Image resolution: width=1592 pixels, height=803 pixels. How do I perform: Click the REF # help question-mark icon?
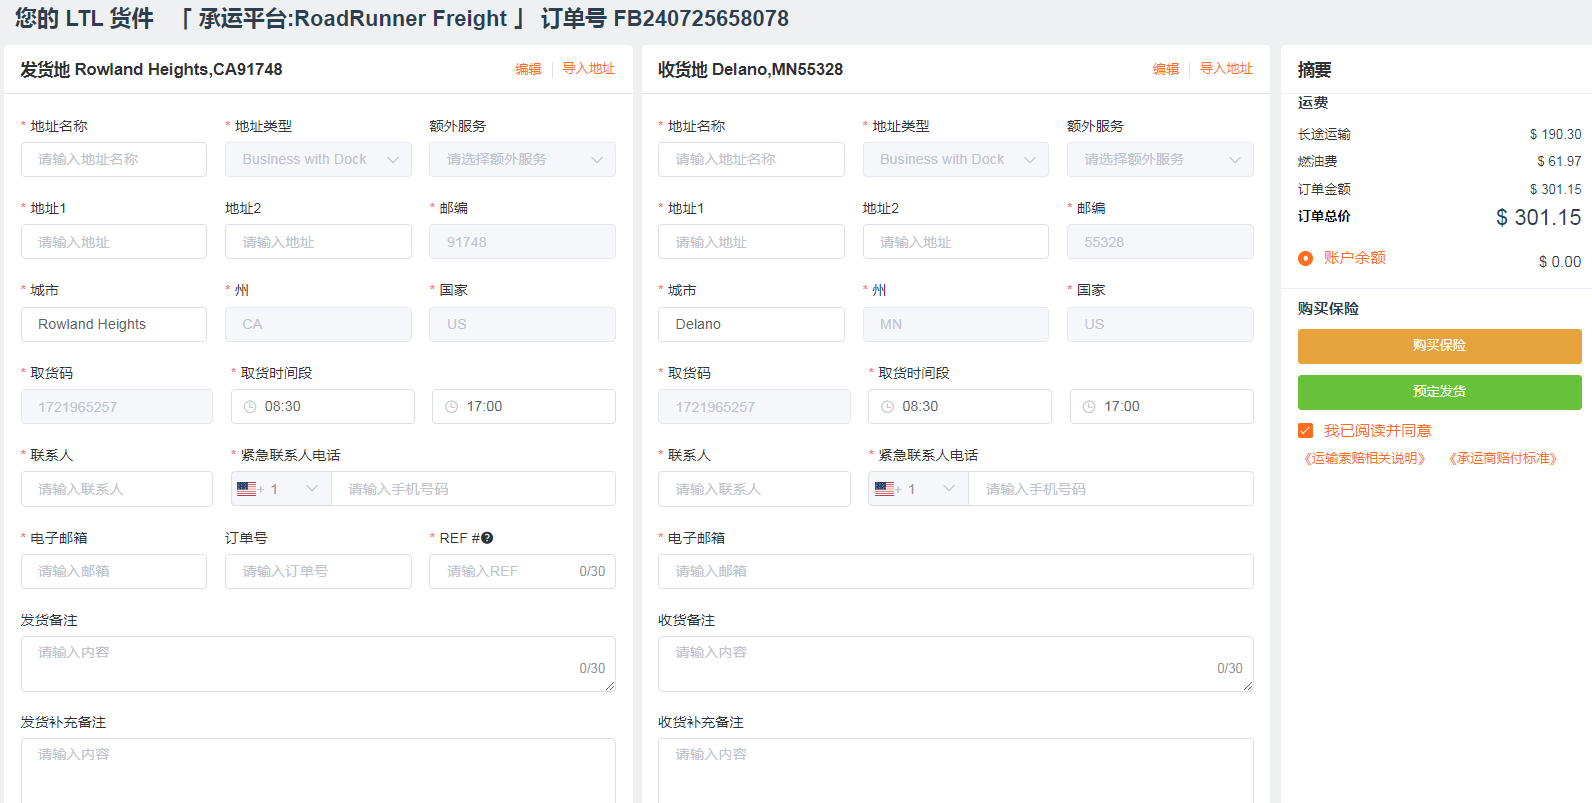(x=487, y=538)
